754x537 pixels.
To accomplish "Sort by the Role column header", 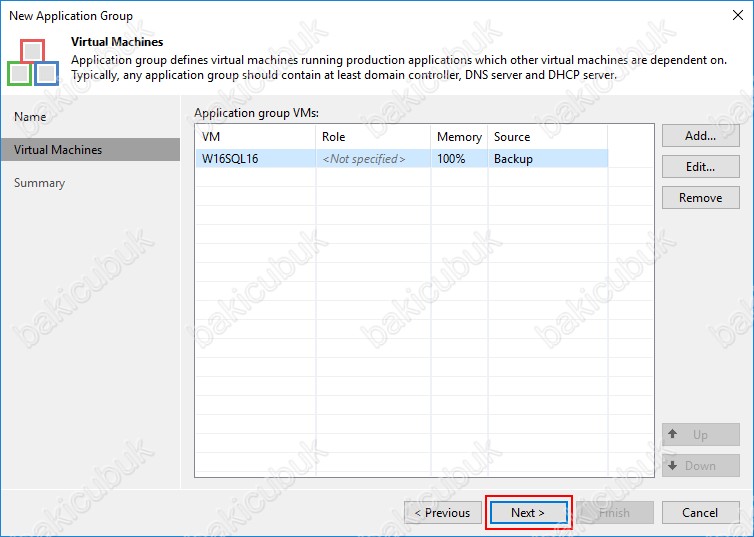I will [373, 137].
